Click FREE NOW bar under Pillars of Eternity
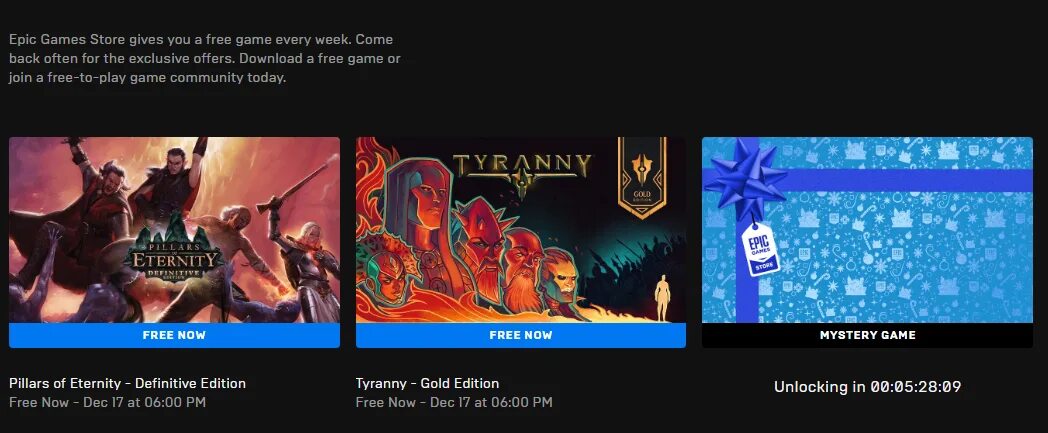1048x433 pixels. tap(174, 335)
